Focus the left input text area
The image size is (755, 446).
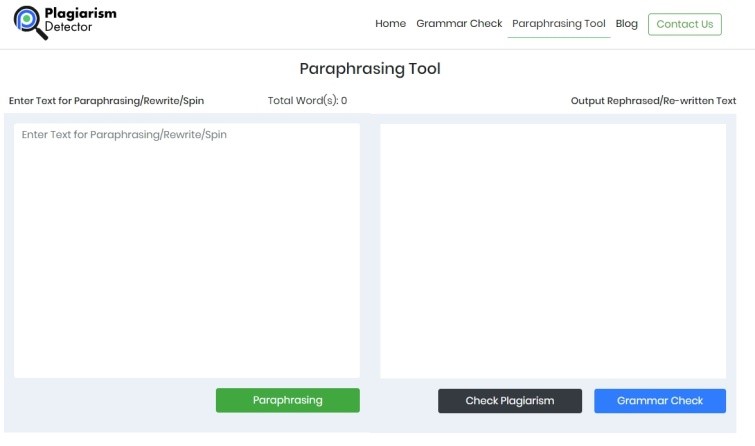click(187, 250)
